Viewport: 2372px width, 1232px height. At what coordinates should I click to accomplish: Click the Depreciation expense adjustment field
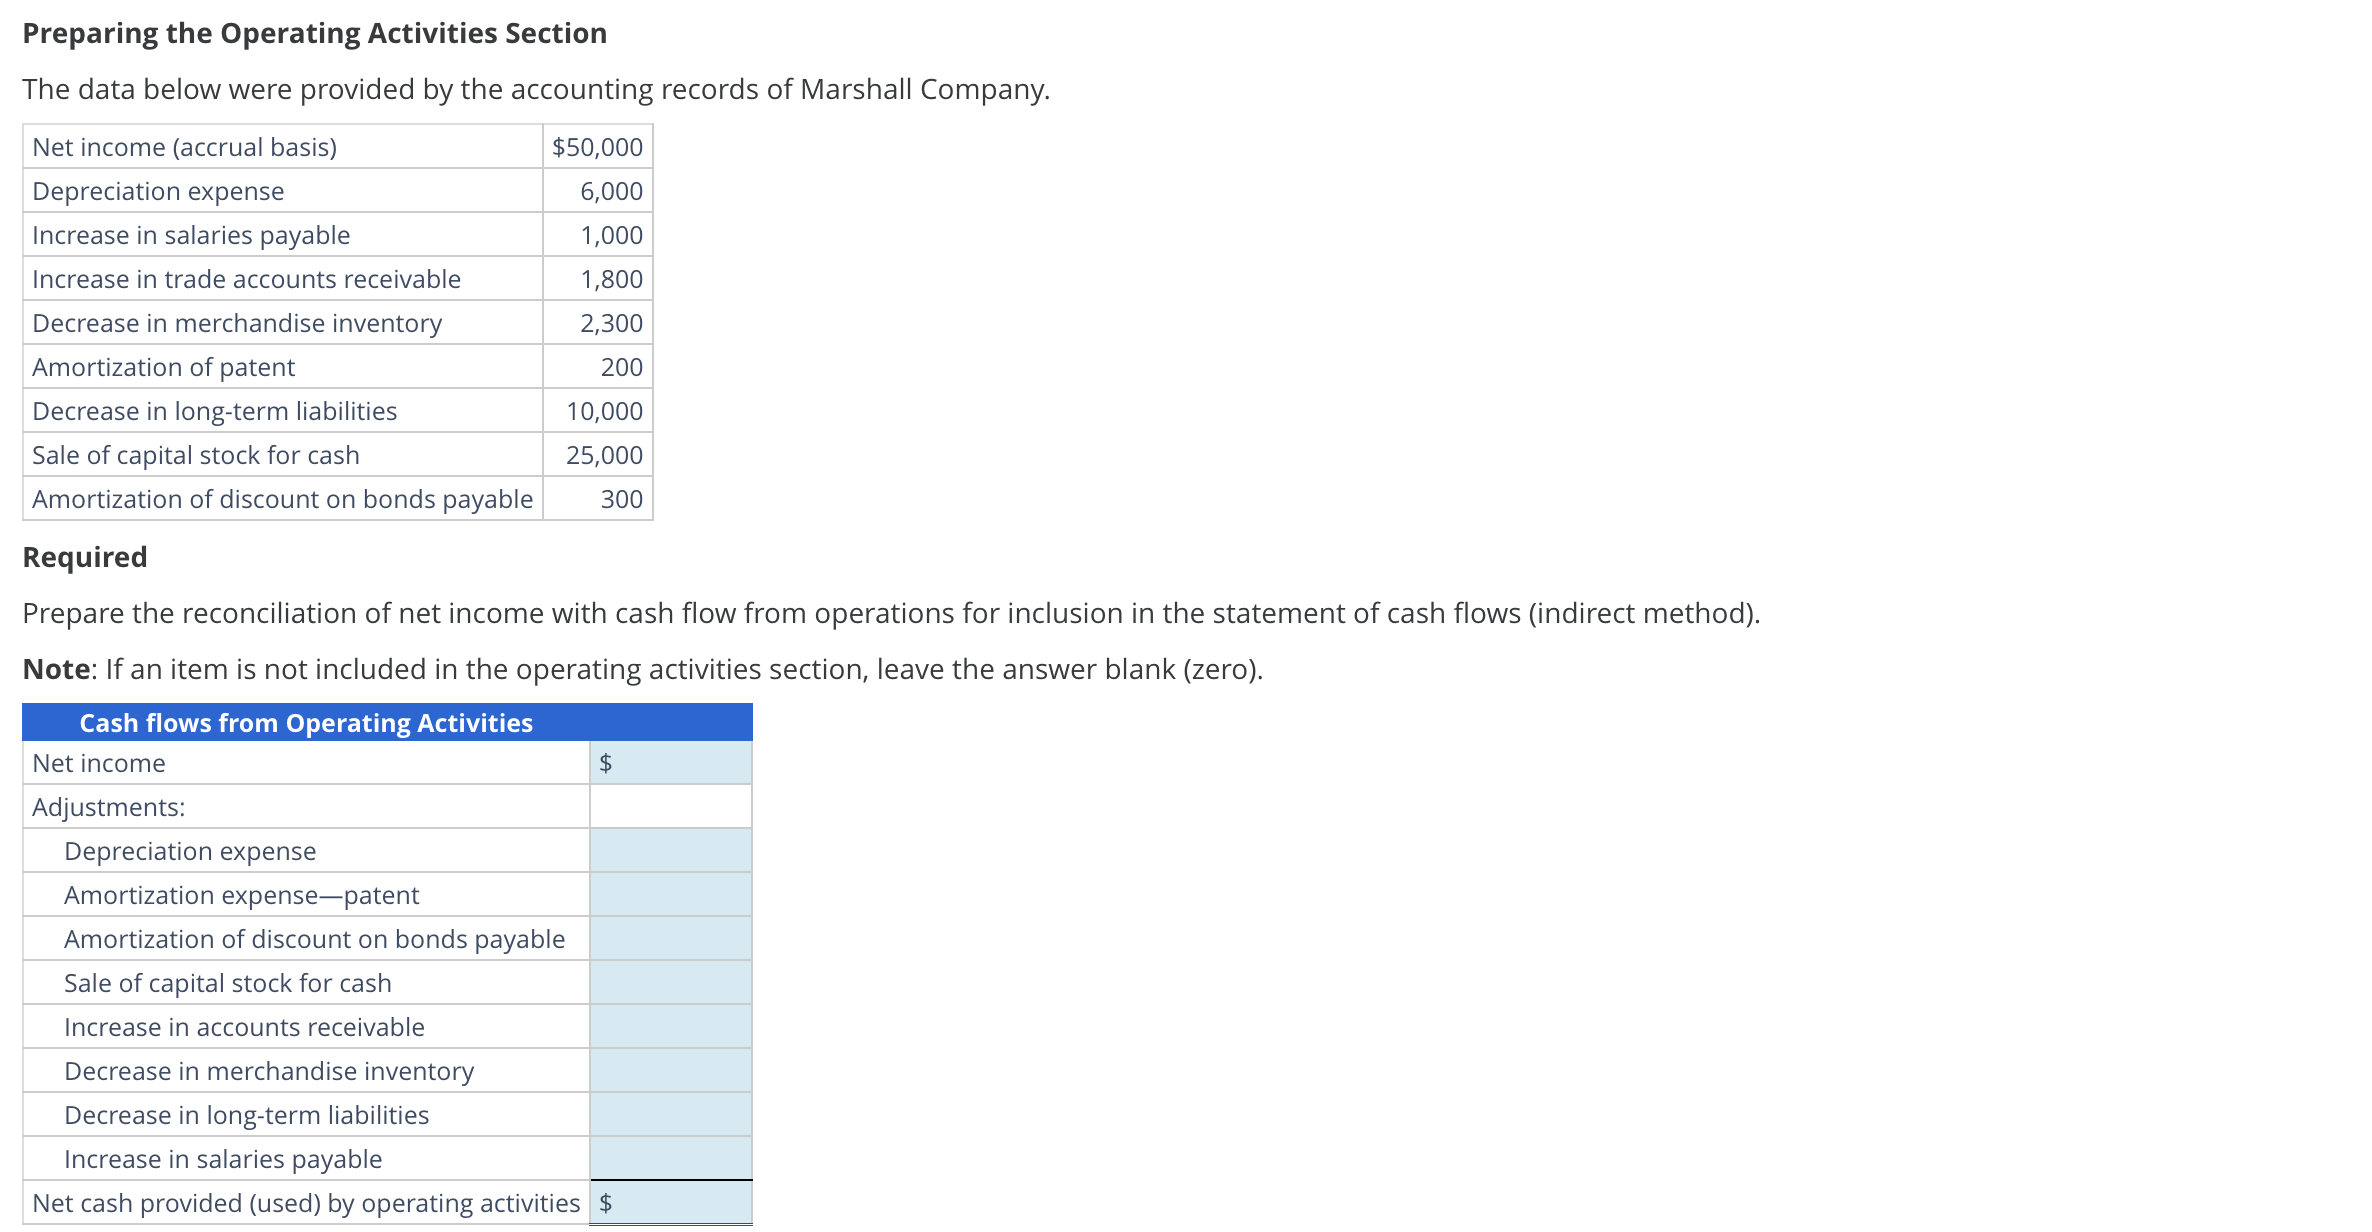point(670,850)
